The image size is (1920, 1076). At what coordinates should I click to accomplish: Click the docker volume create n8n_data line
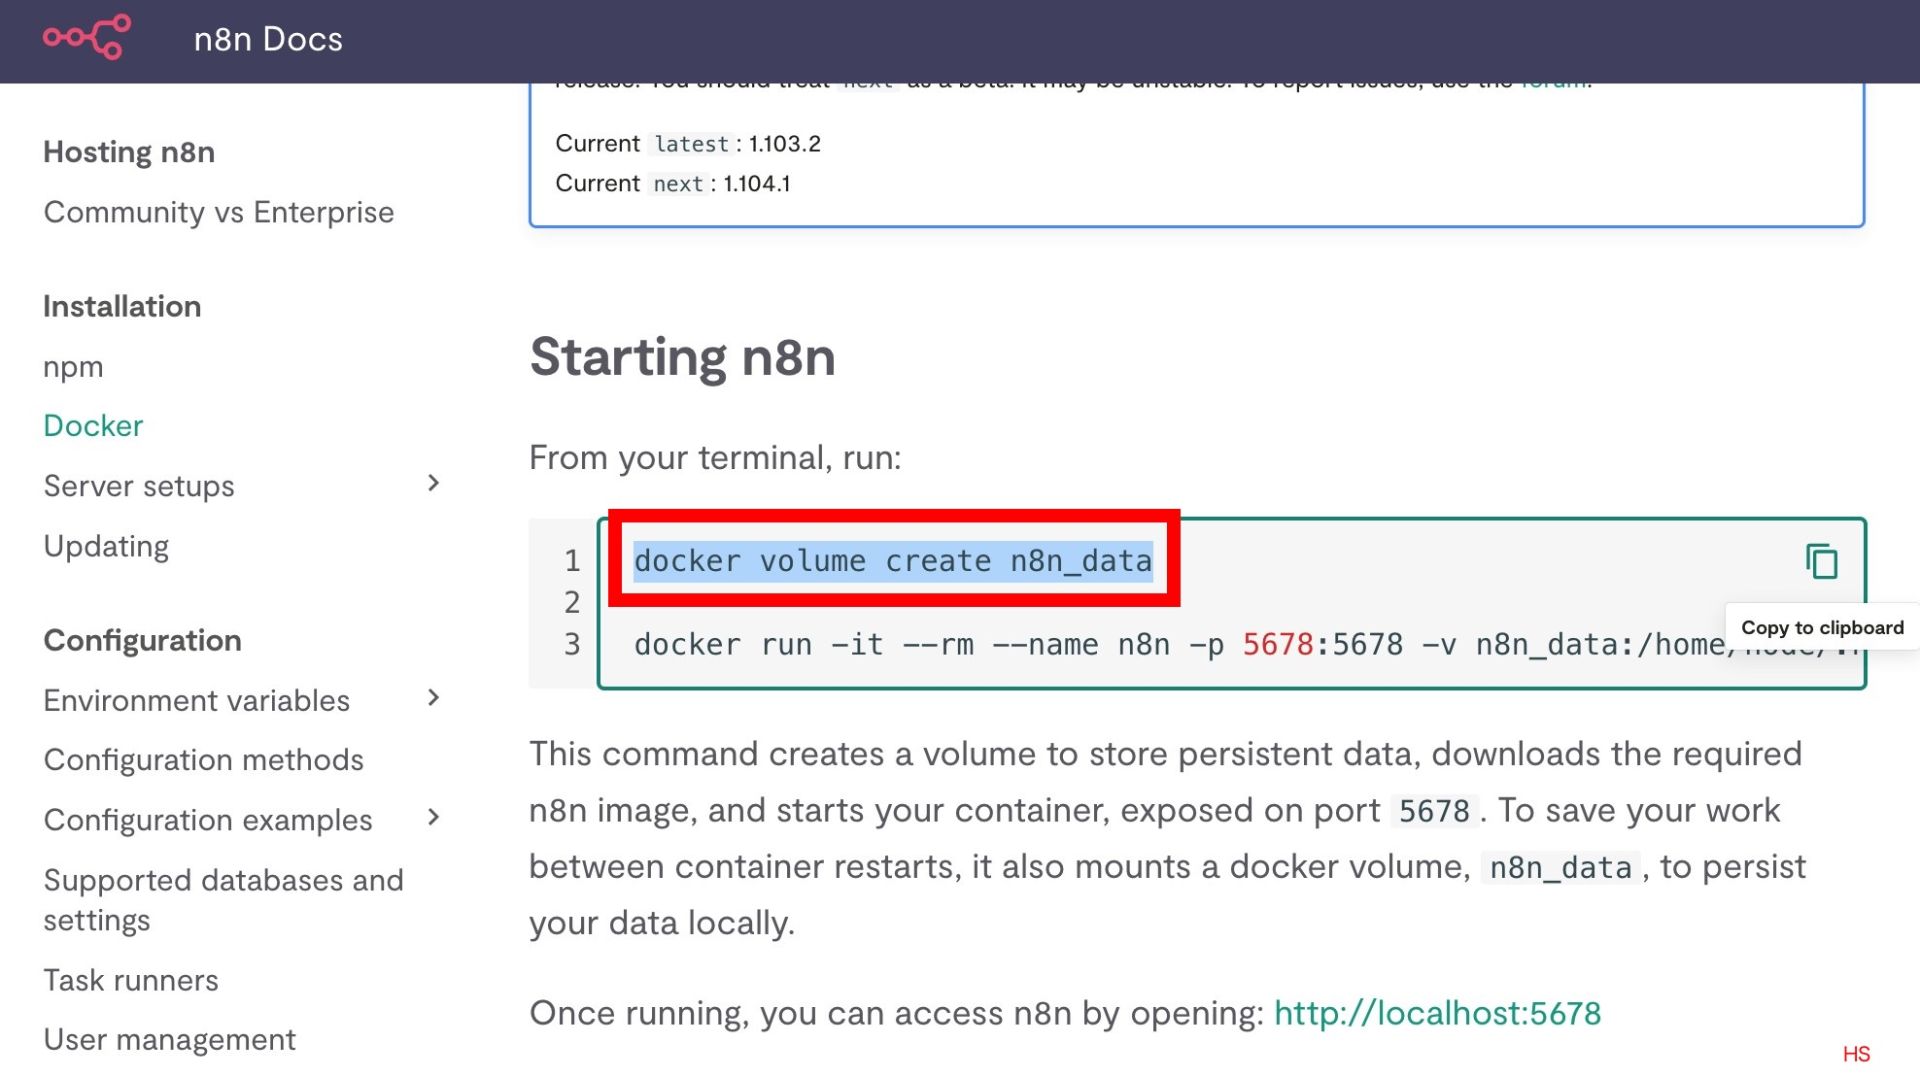(x=893, y=561)
